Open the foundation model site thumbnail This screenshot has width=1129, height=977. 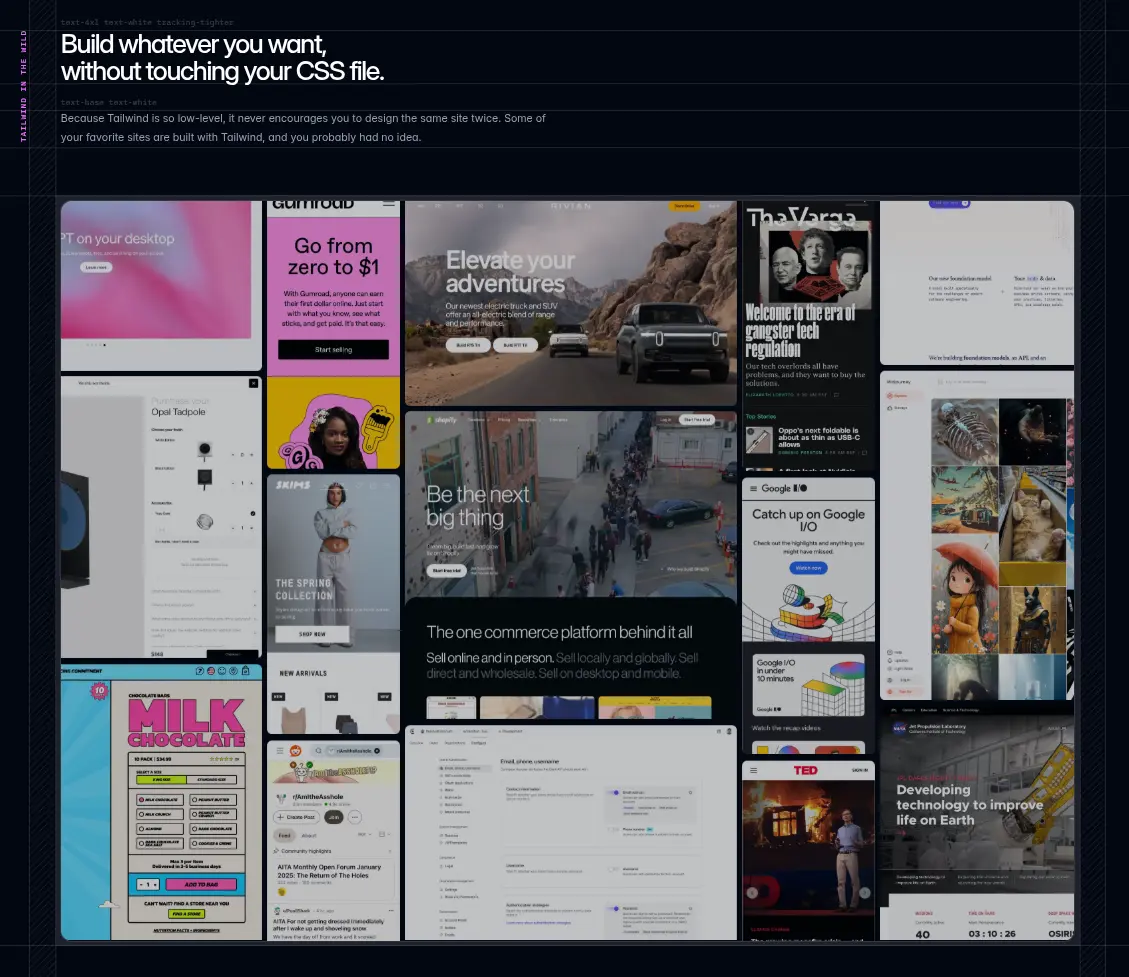pos(977,283)
